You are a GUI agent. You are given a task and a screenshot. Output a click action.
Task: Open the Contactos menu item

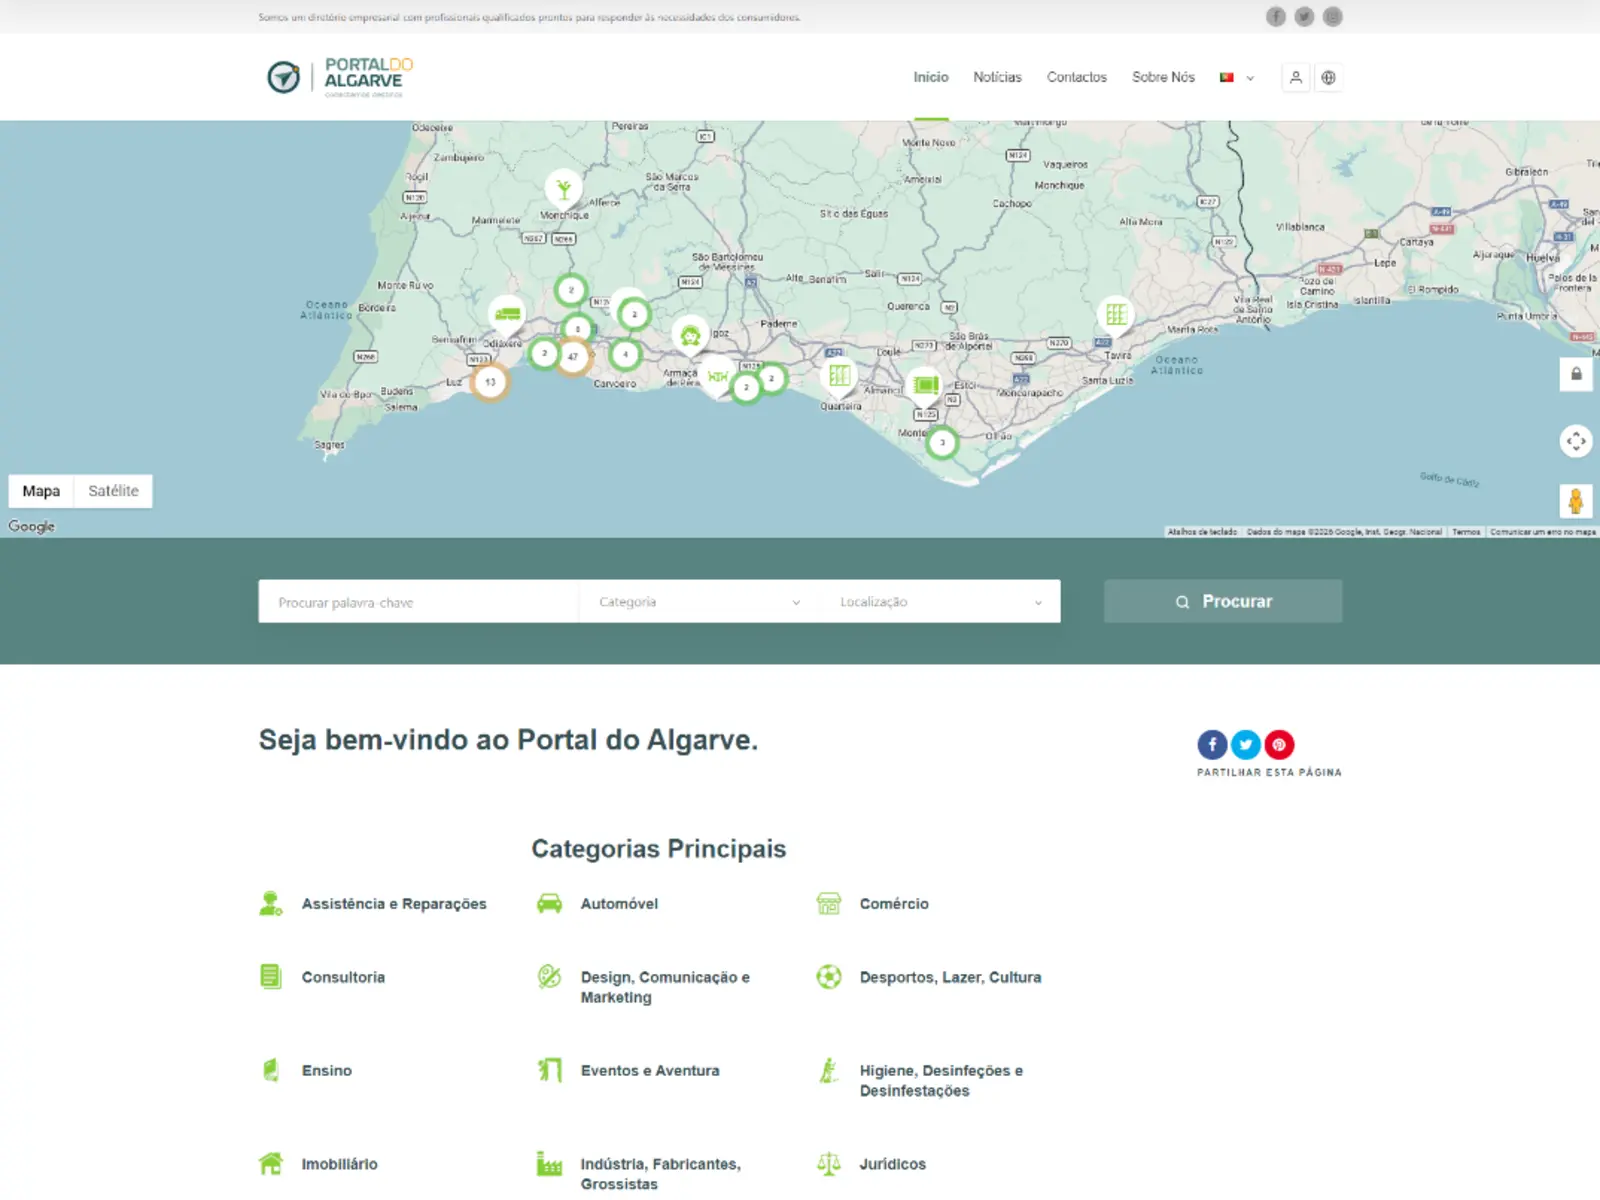pyautogui.click(x=1077, y=77)
